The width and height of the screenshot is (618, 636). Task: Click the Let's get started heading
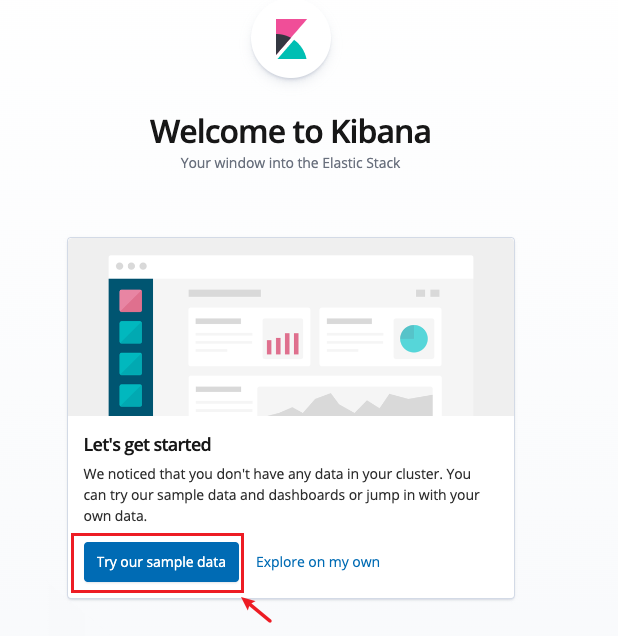pyautogui.click(x=147, y=445)
